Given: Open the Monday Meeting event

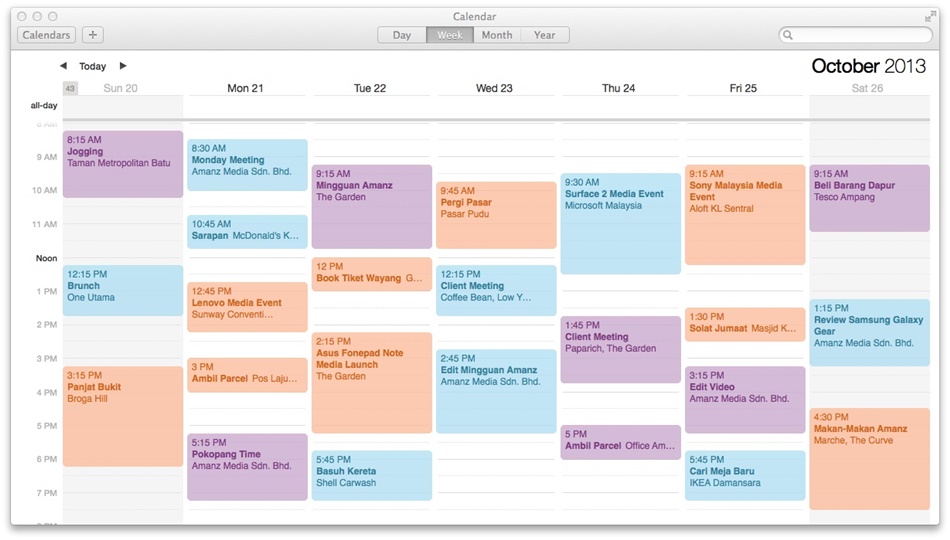Looking at the screenshot, I should (247, 165).
